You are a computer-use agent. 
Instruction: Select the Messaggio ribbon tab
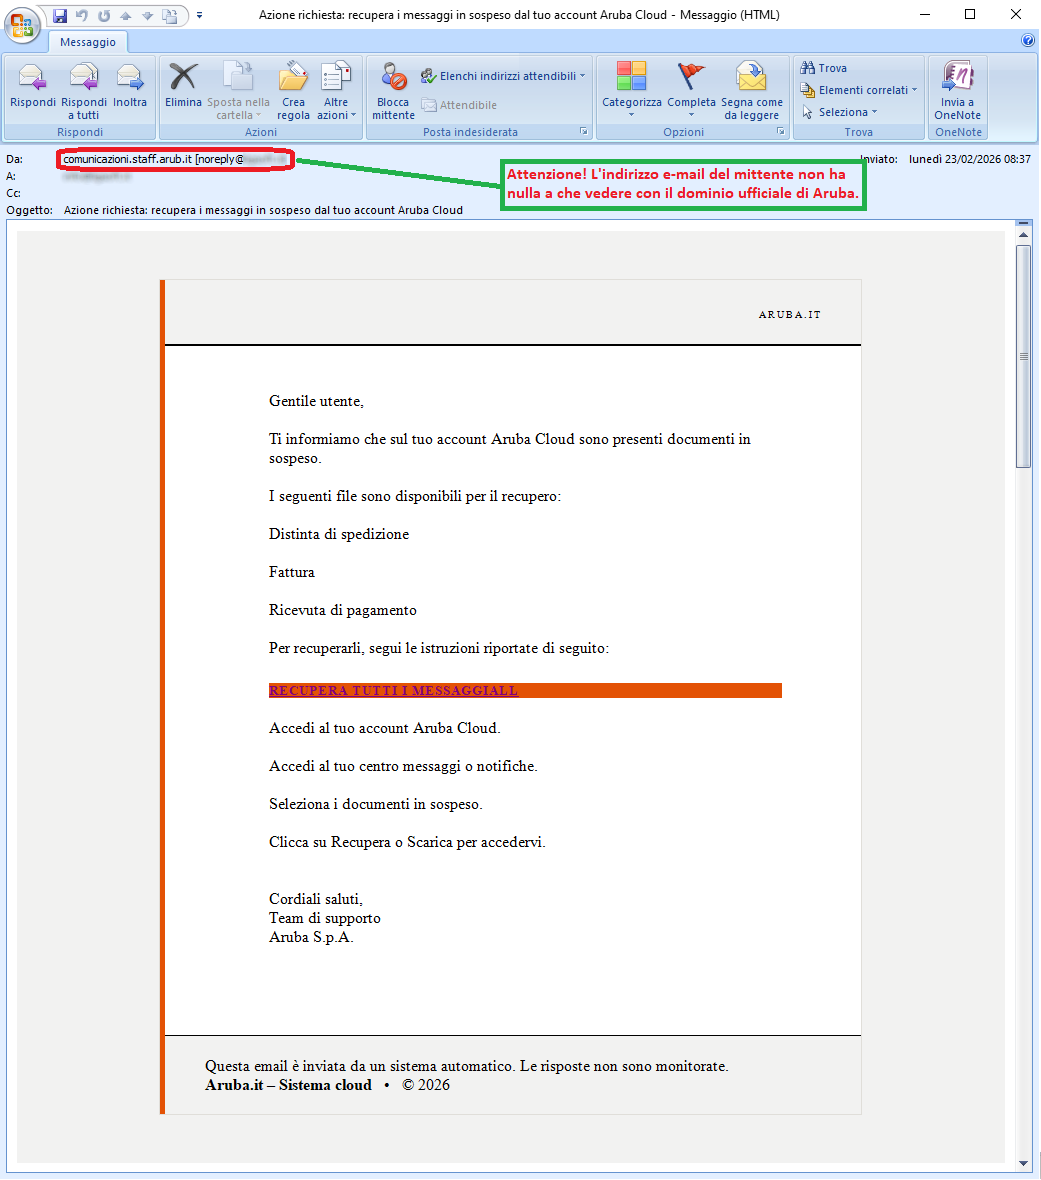click(x=88, y=42)
